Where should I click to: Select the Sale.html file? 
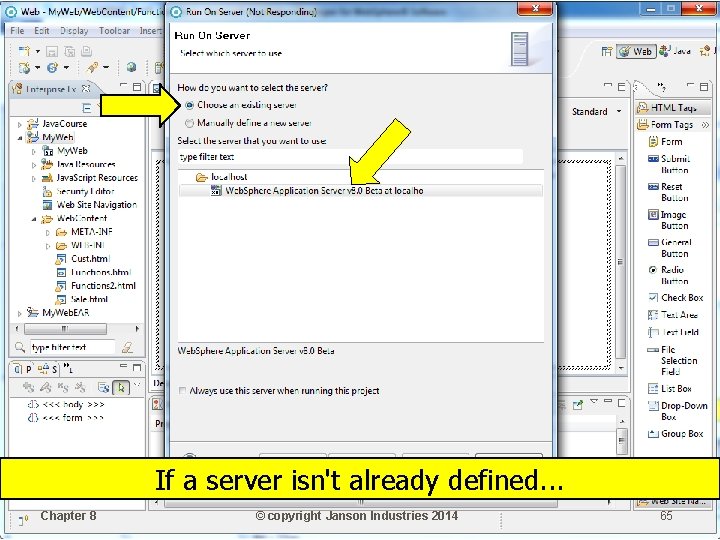click(89, 299)
